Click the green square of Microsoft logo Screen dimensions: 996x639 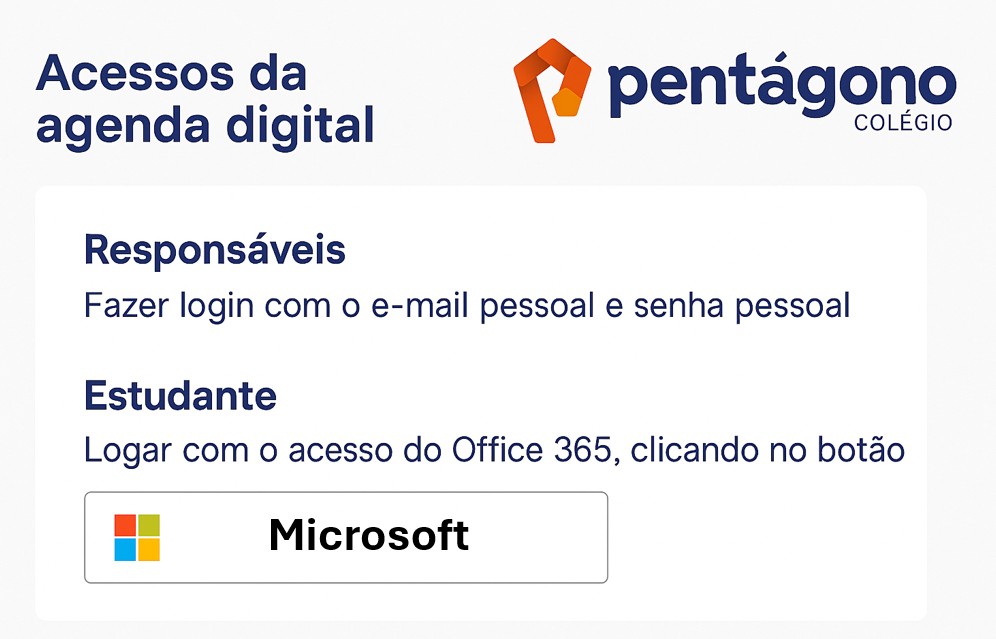pos(149,526)
